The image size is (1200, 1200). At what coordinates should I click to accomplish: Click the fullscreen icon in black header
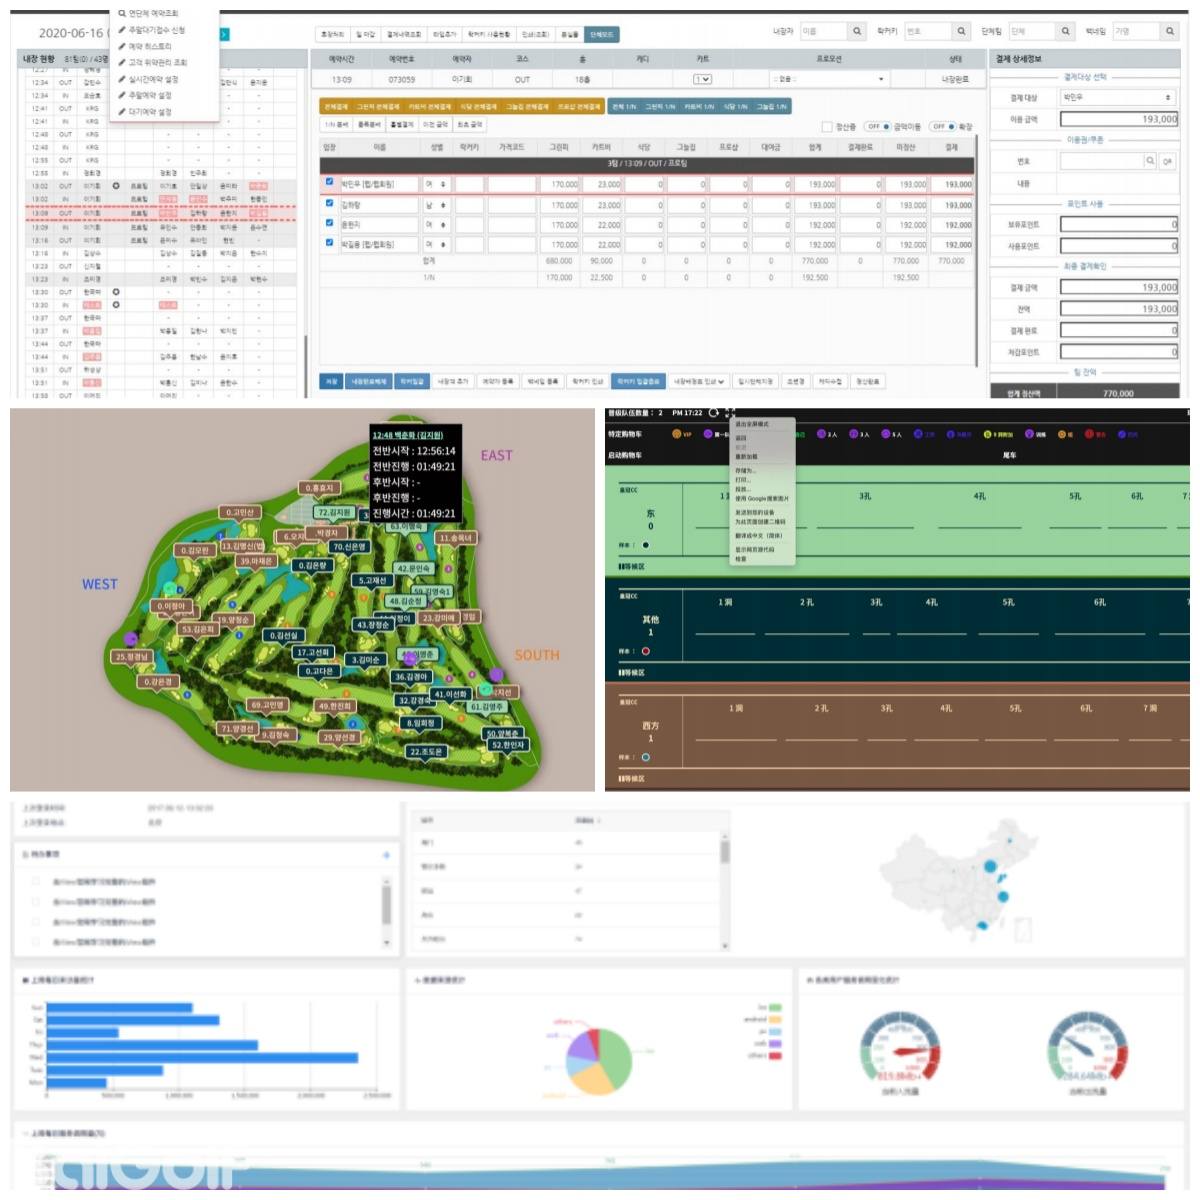[730, 413]
